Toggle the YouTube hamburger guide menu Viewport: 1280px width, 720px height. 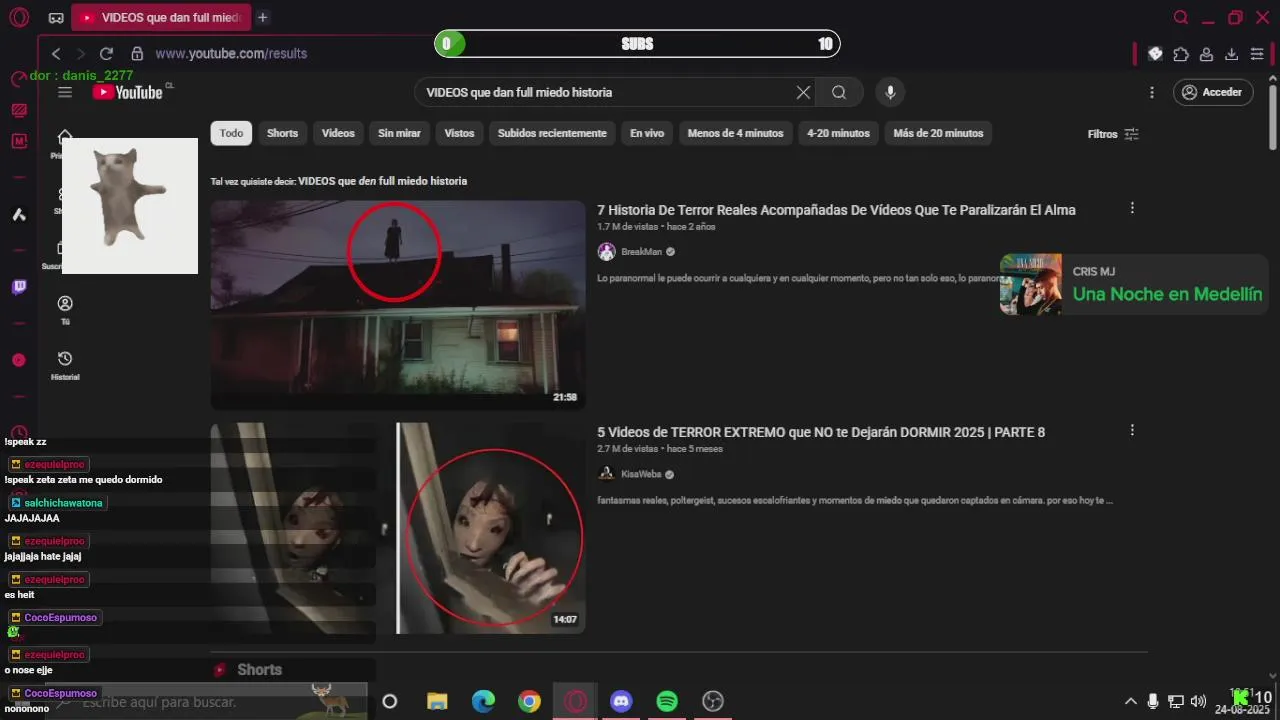click(x=65, y=92)
